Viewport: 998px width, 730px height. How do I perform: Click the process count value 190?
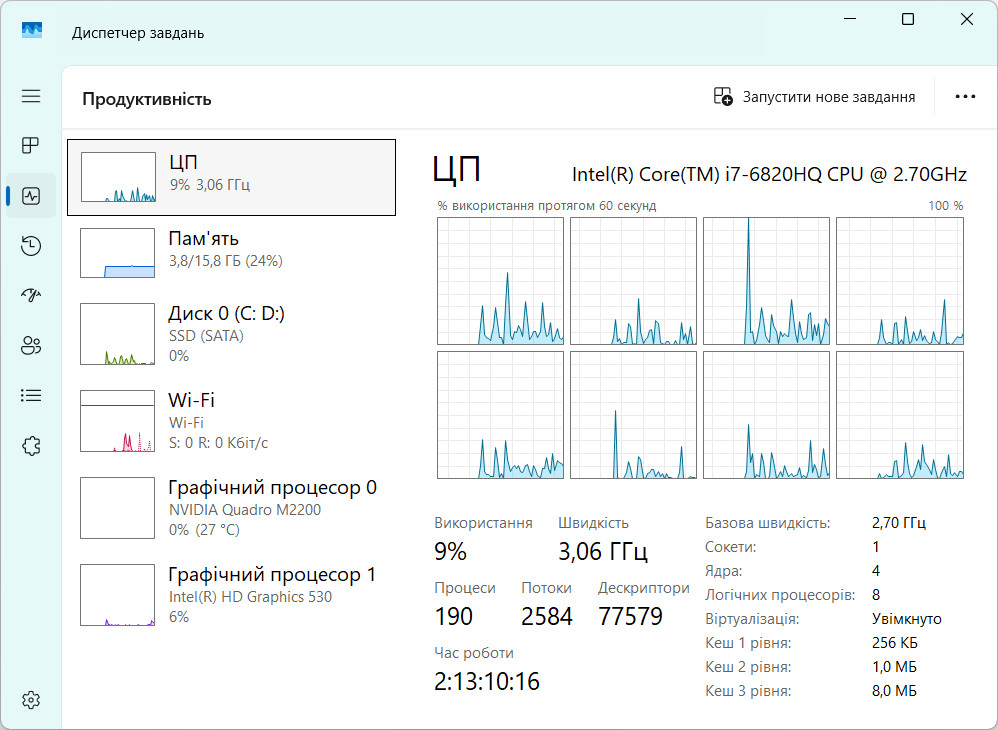pos(454,616)
